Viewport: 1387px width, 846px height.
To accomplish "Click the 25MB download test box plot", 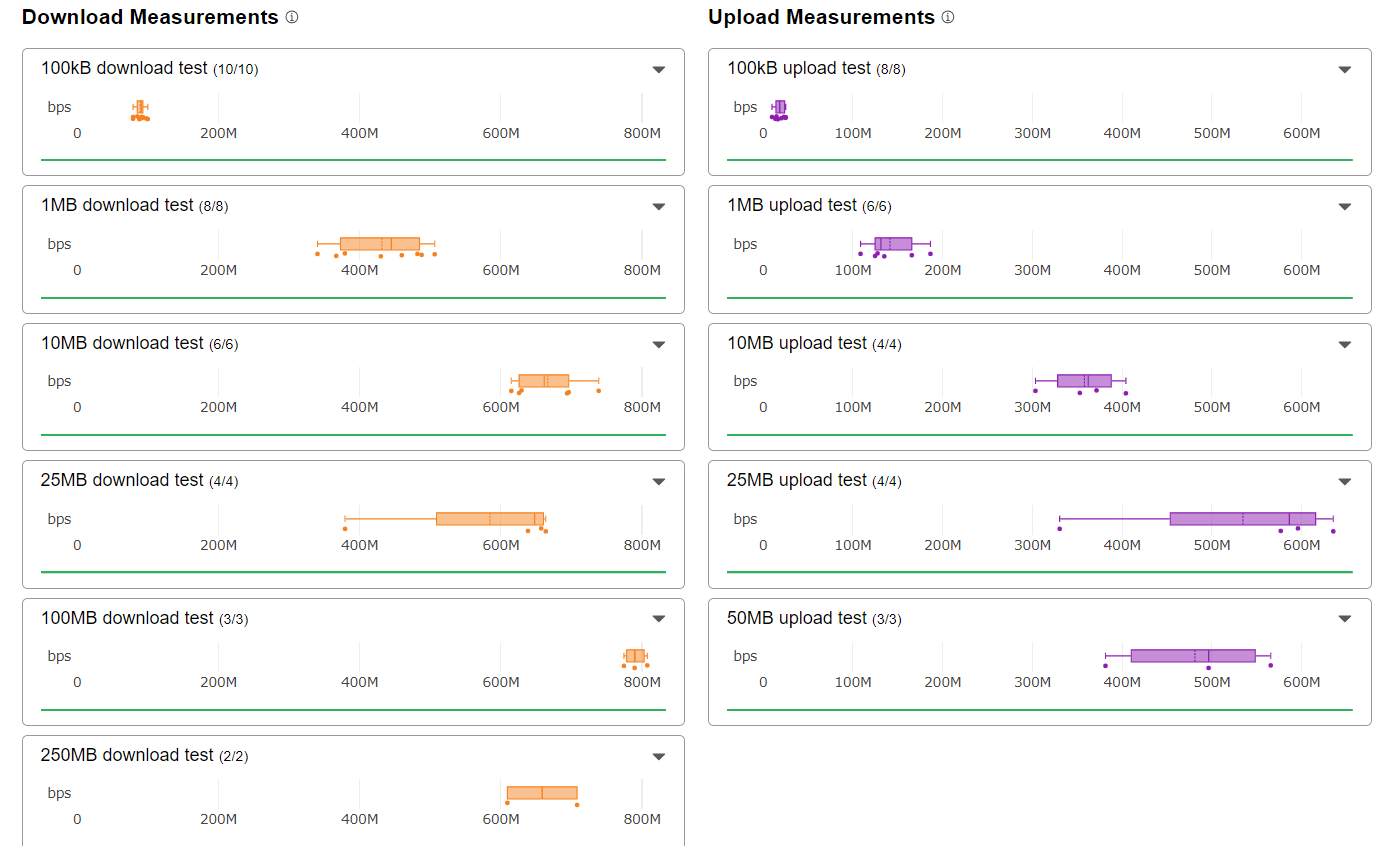I will point(490,518).
